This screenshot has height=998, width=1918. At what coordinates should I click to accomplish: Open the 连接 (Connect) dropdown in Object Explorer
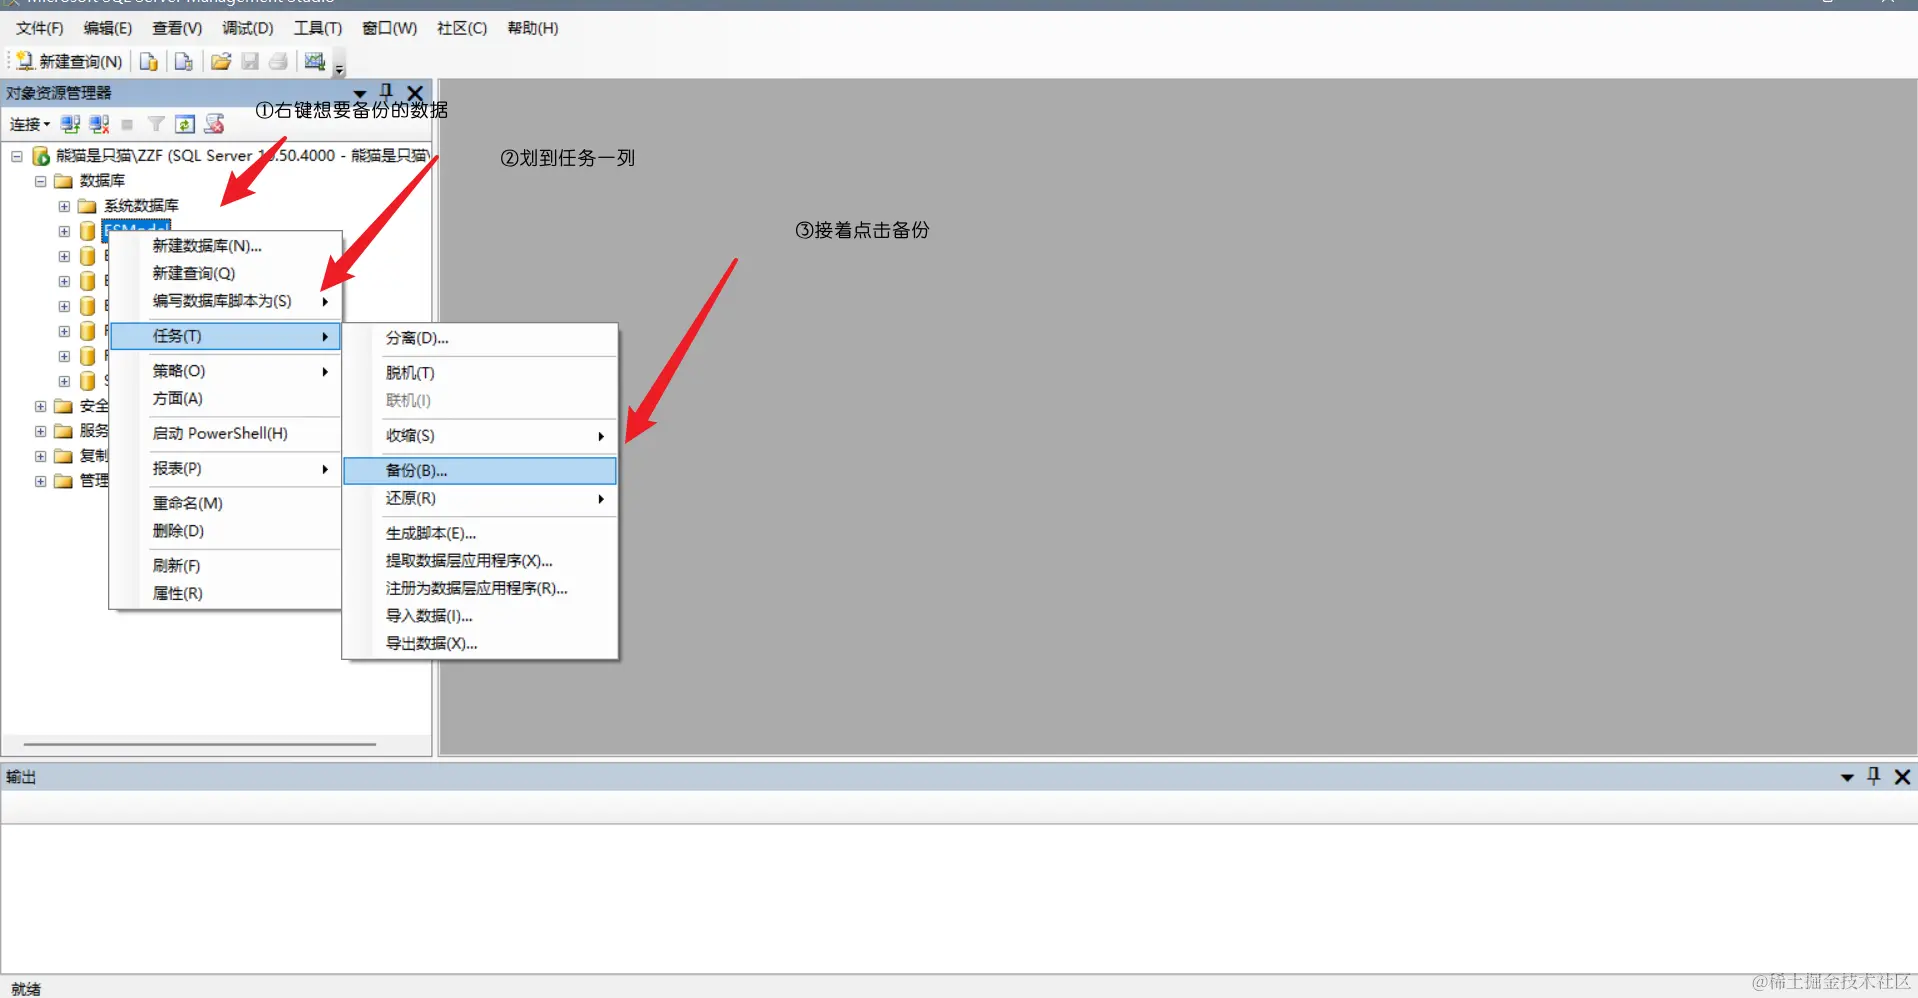[30, 124]
